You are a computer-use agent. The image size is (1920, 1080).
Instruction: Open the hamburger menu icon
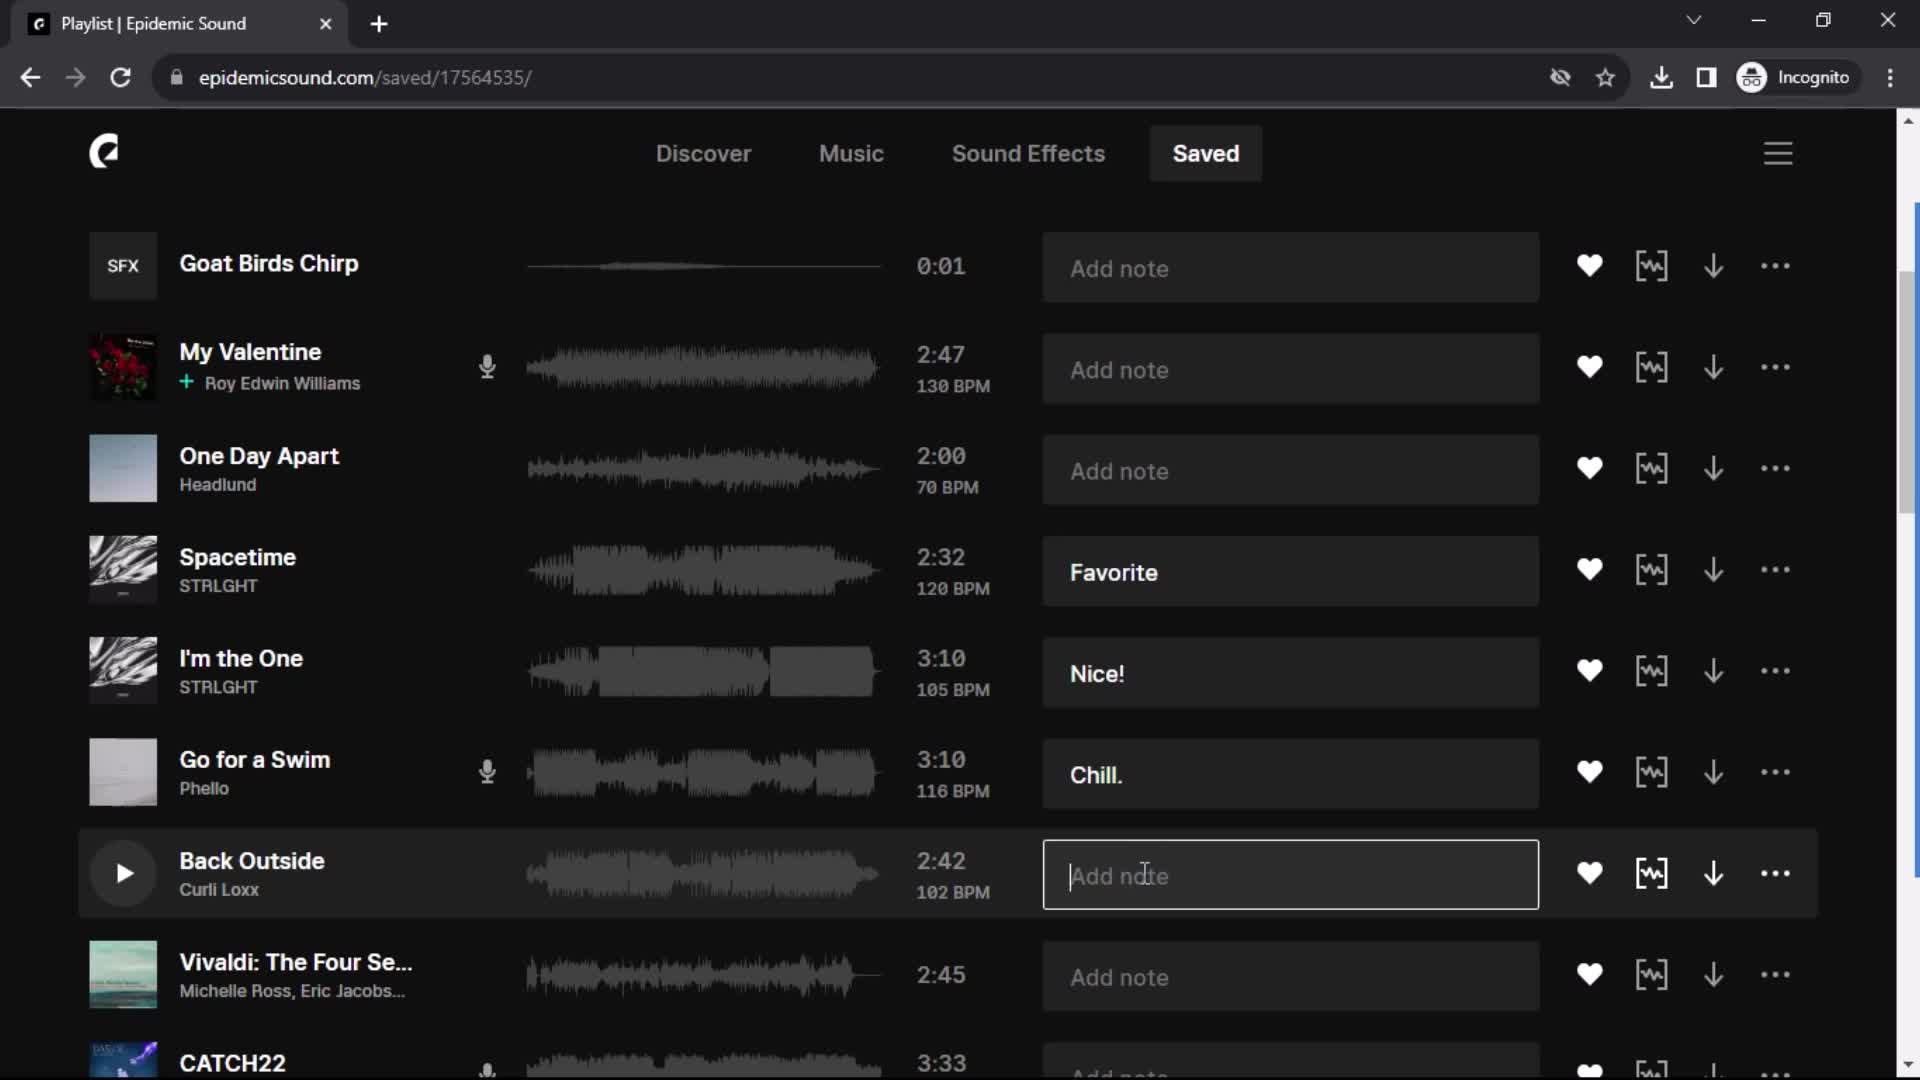1778,153
